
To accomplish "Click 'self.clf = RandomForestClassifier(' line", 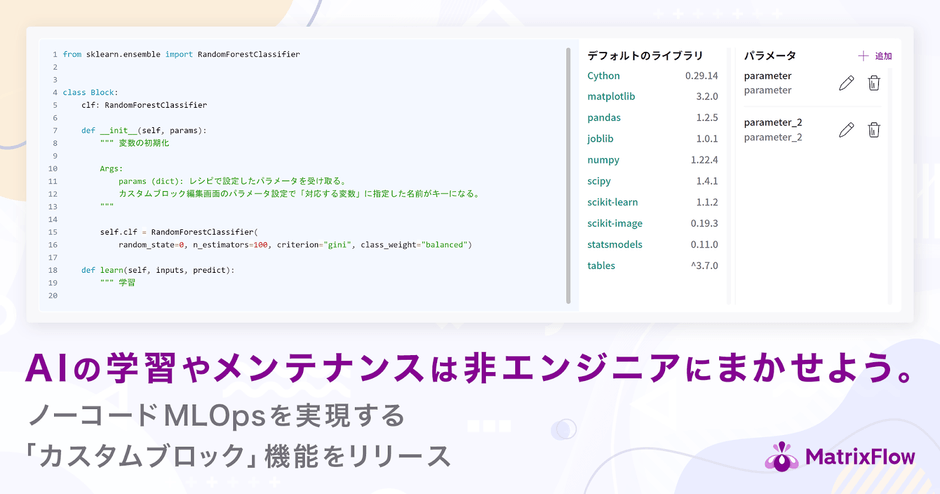I will click(x=179, y=232).
